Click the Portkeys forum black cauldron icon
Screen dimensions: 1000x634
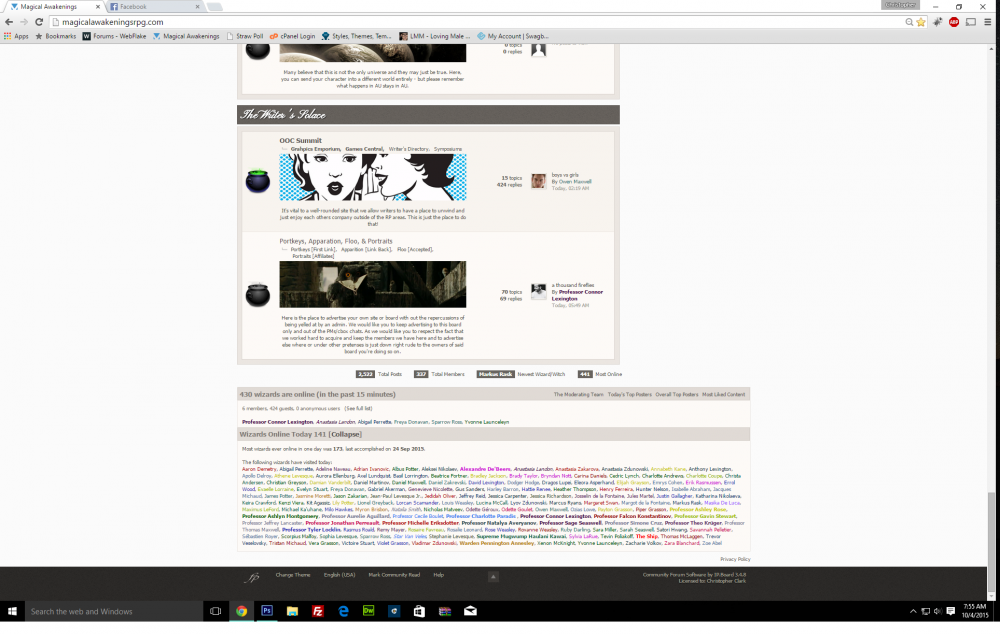point(258,295)
